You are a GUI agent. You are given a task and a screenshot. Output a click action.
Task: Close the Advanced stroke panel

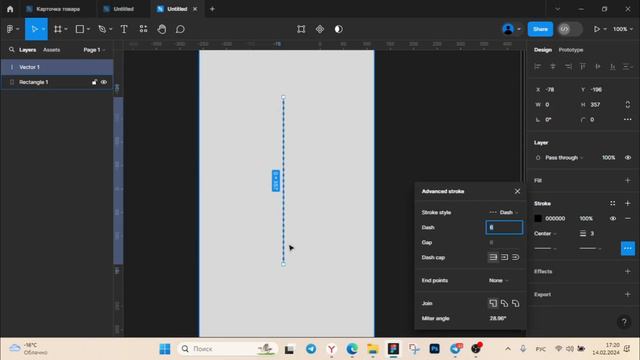coord(517,191)
